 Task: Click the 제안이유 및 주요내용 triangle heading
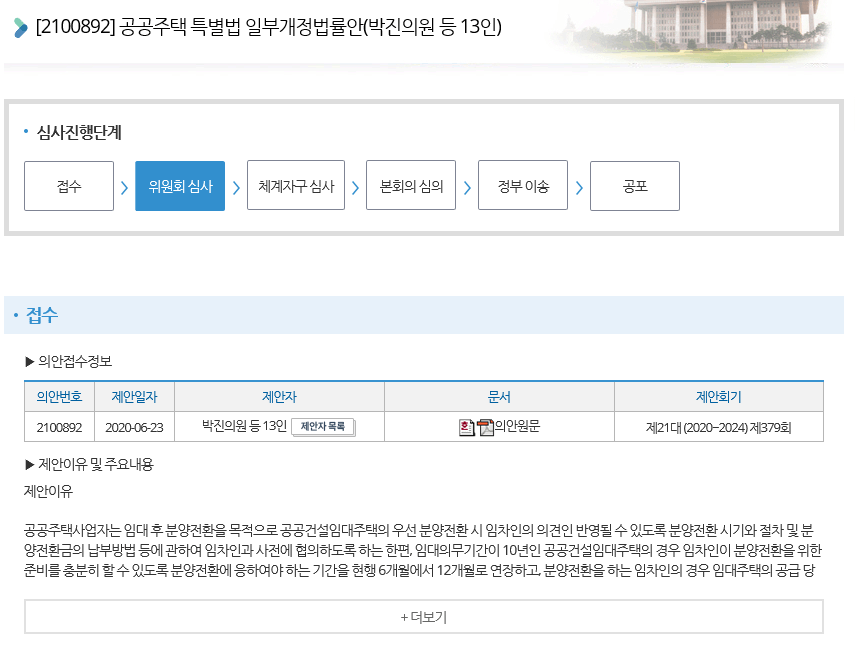click(88, 464)
